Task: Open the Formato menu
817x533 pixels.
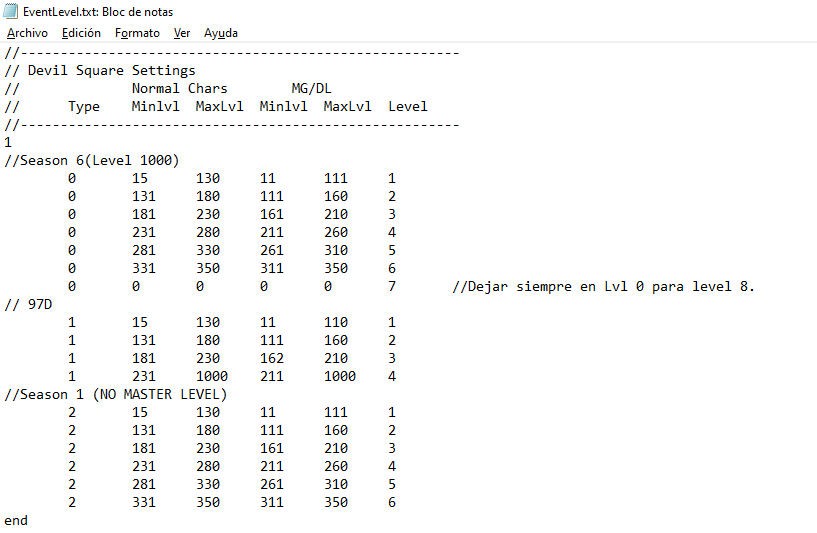Action: 137,33
